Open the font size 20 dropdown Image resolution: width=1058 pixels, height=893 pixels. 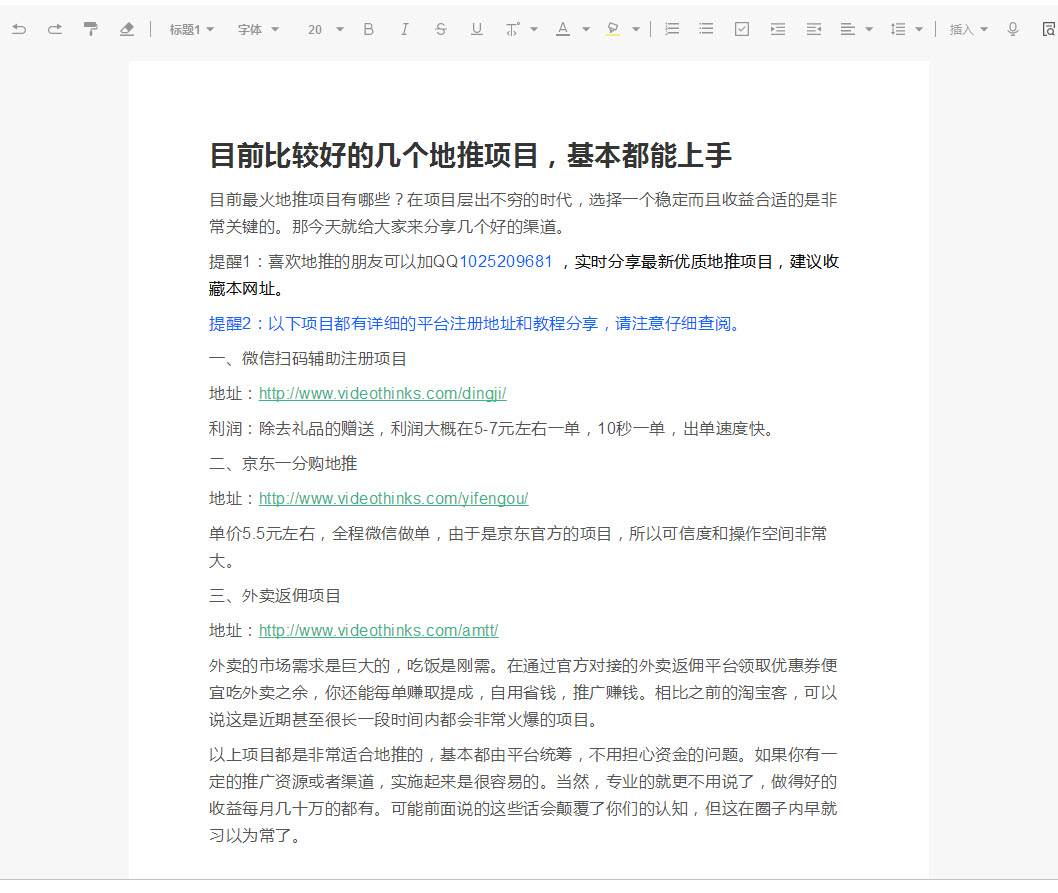(x=326, y=30)
